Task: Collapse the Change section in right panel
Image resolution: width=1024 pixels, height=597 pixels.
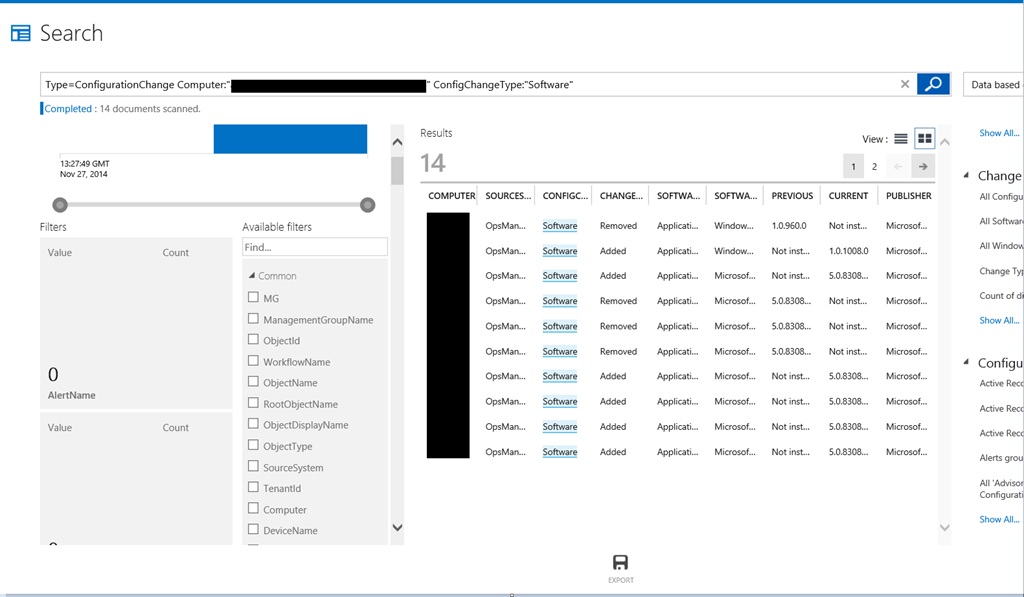Action: [967, 176]
